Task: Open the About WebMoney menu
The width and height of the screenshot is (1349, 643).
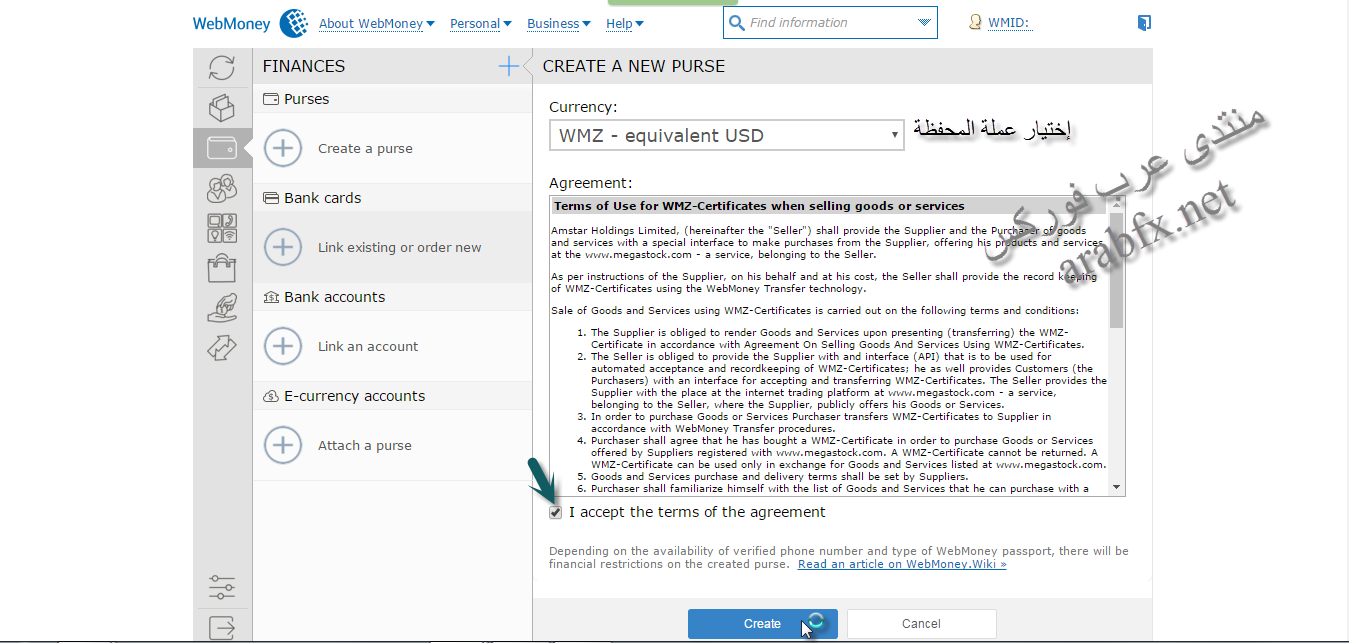Action: (x=377, y=23)
